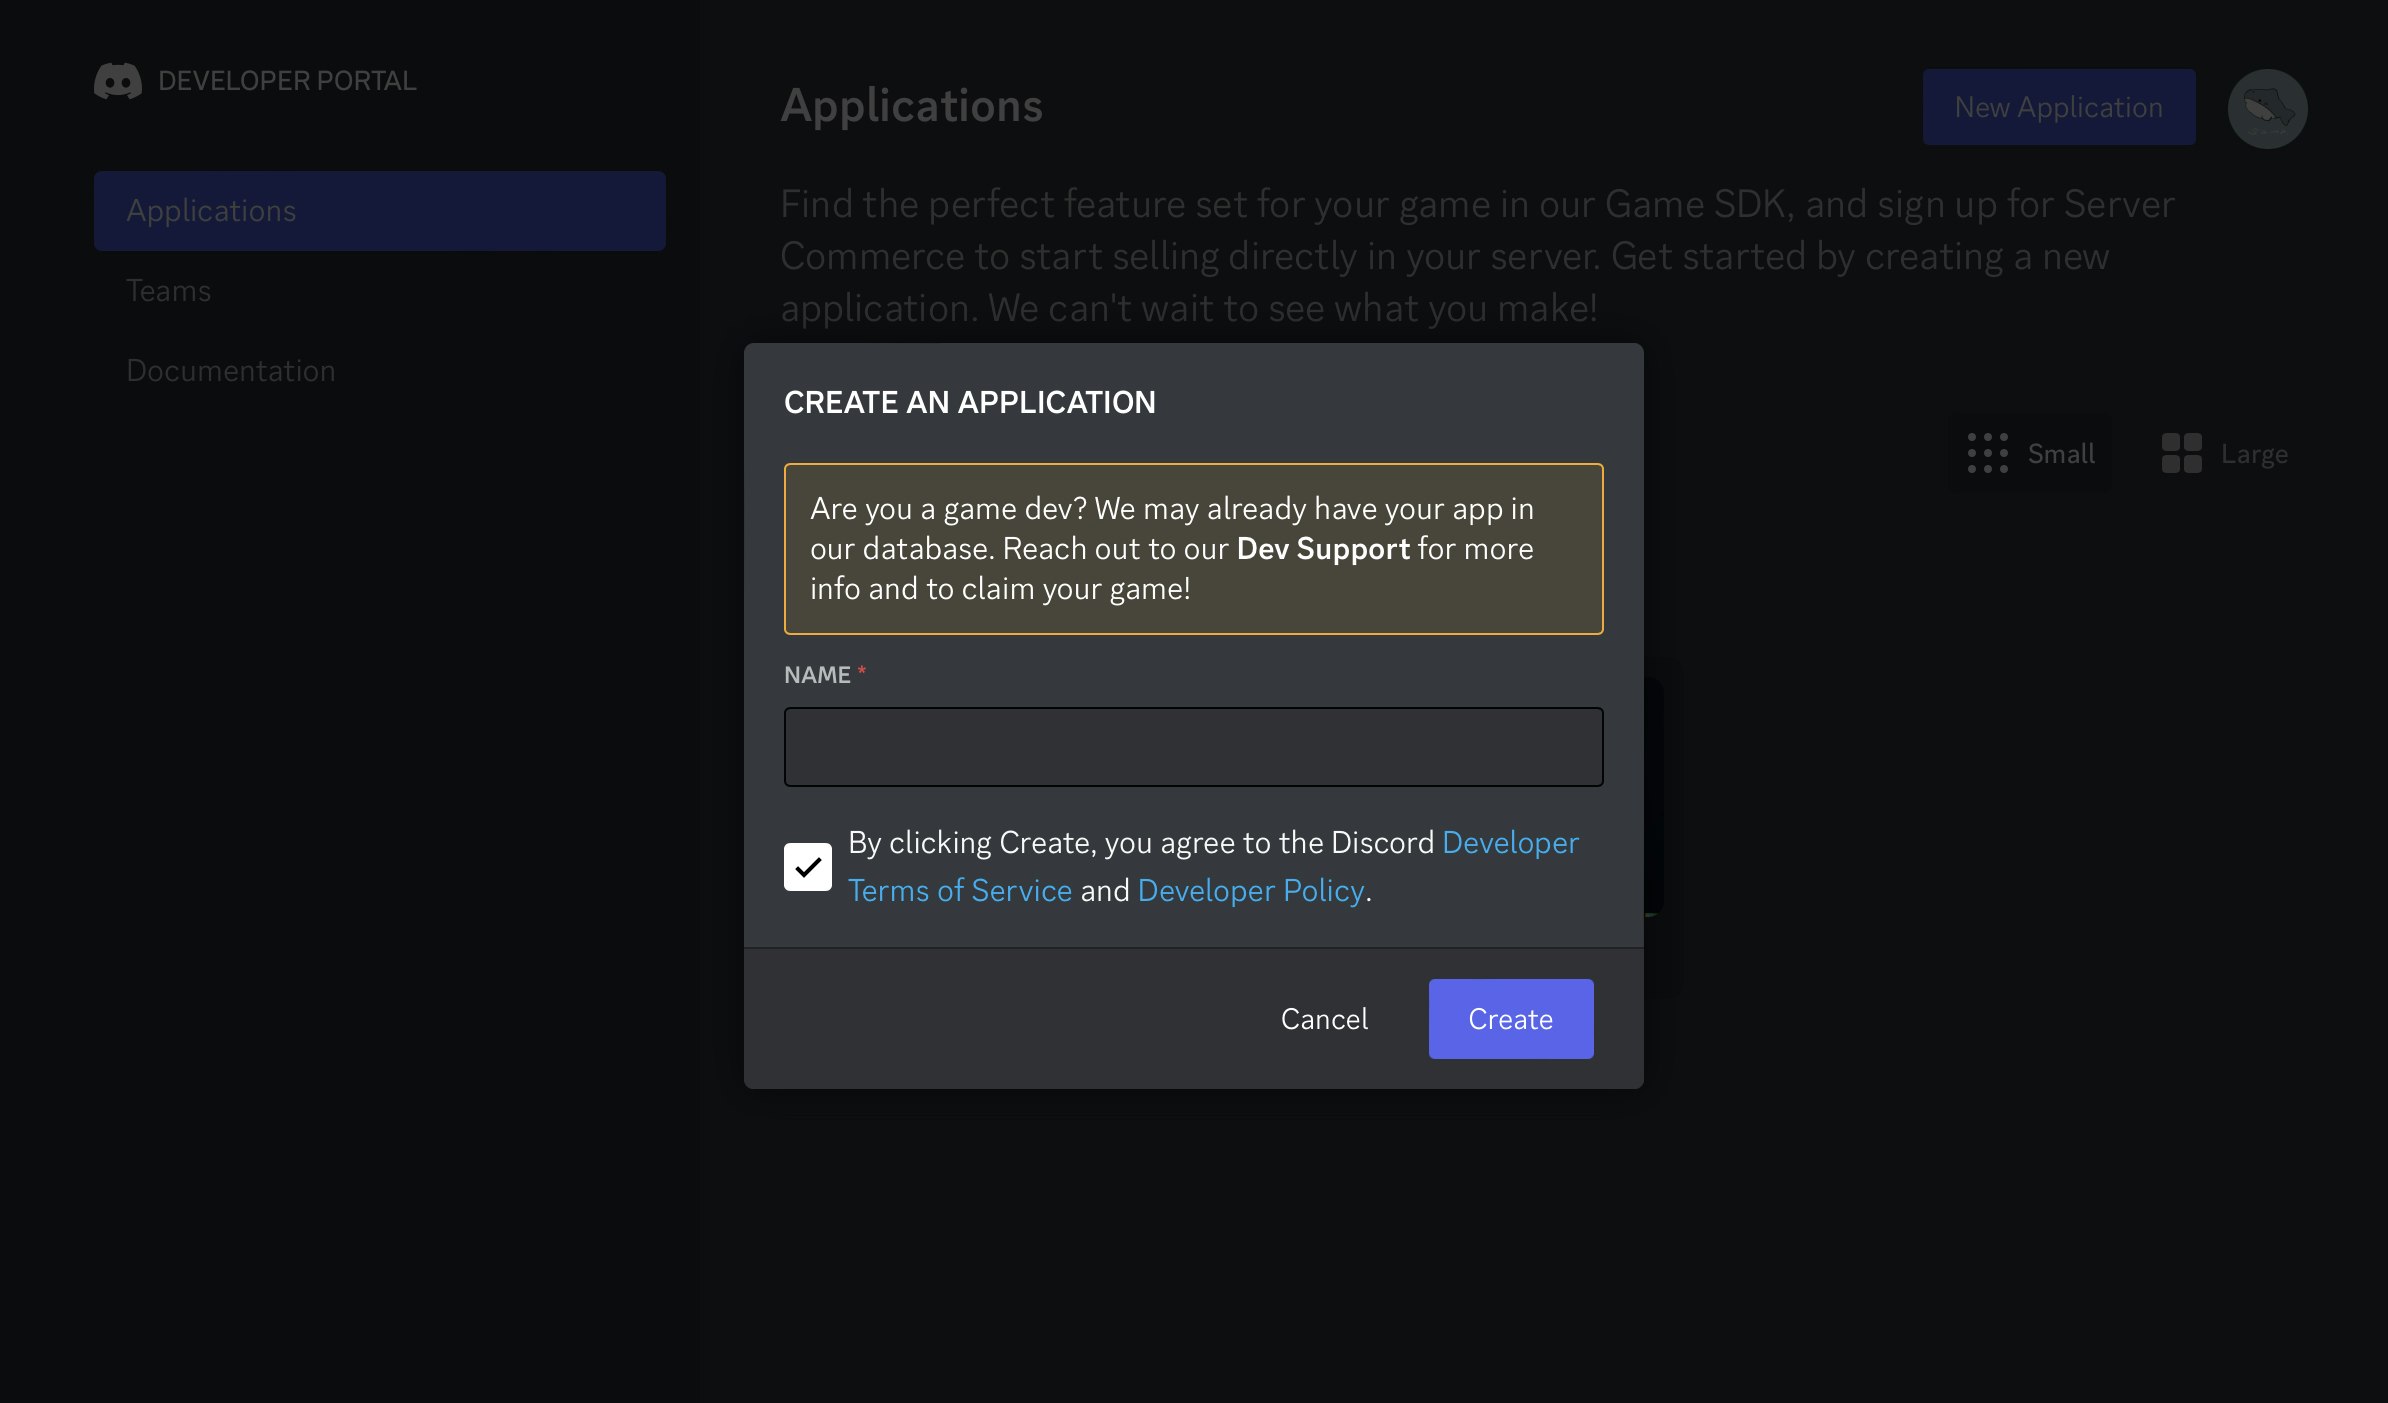Click the NAME field label
This screenshot has height=1403, width=2388.
[816, 675]
